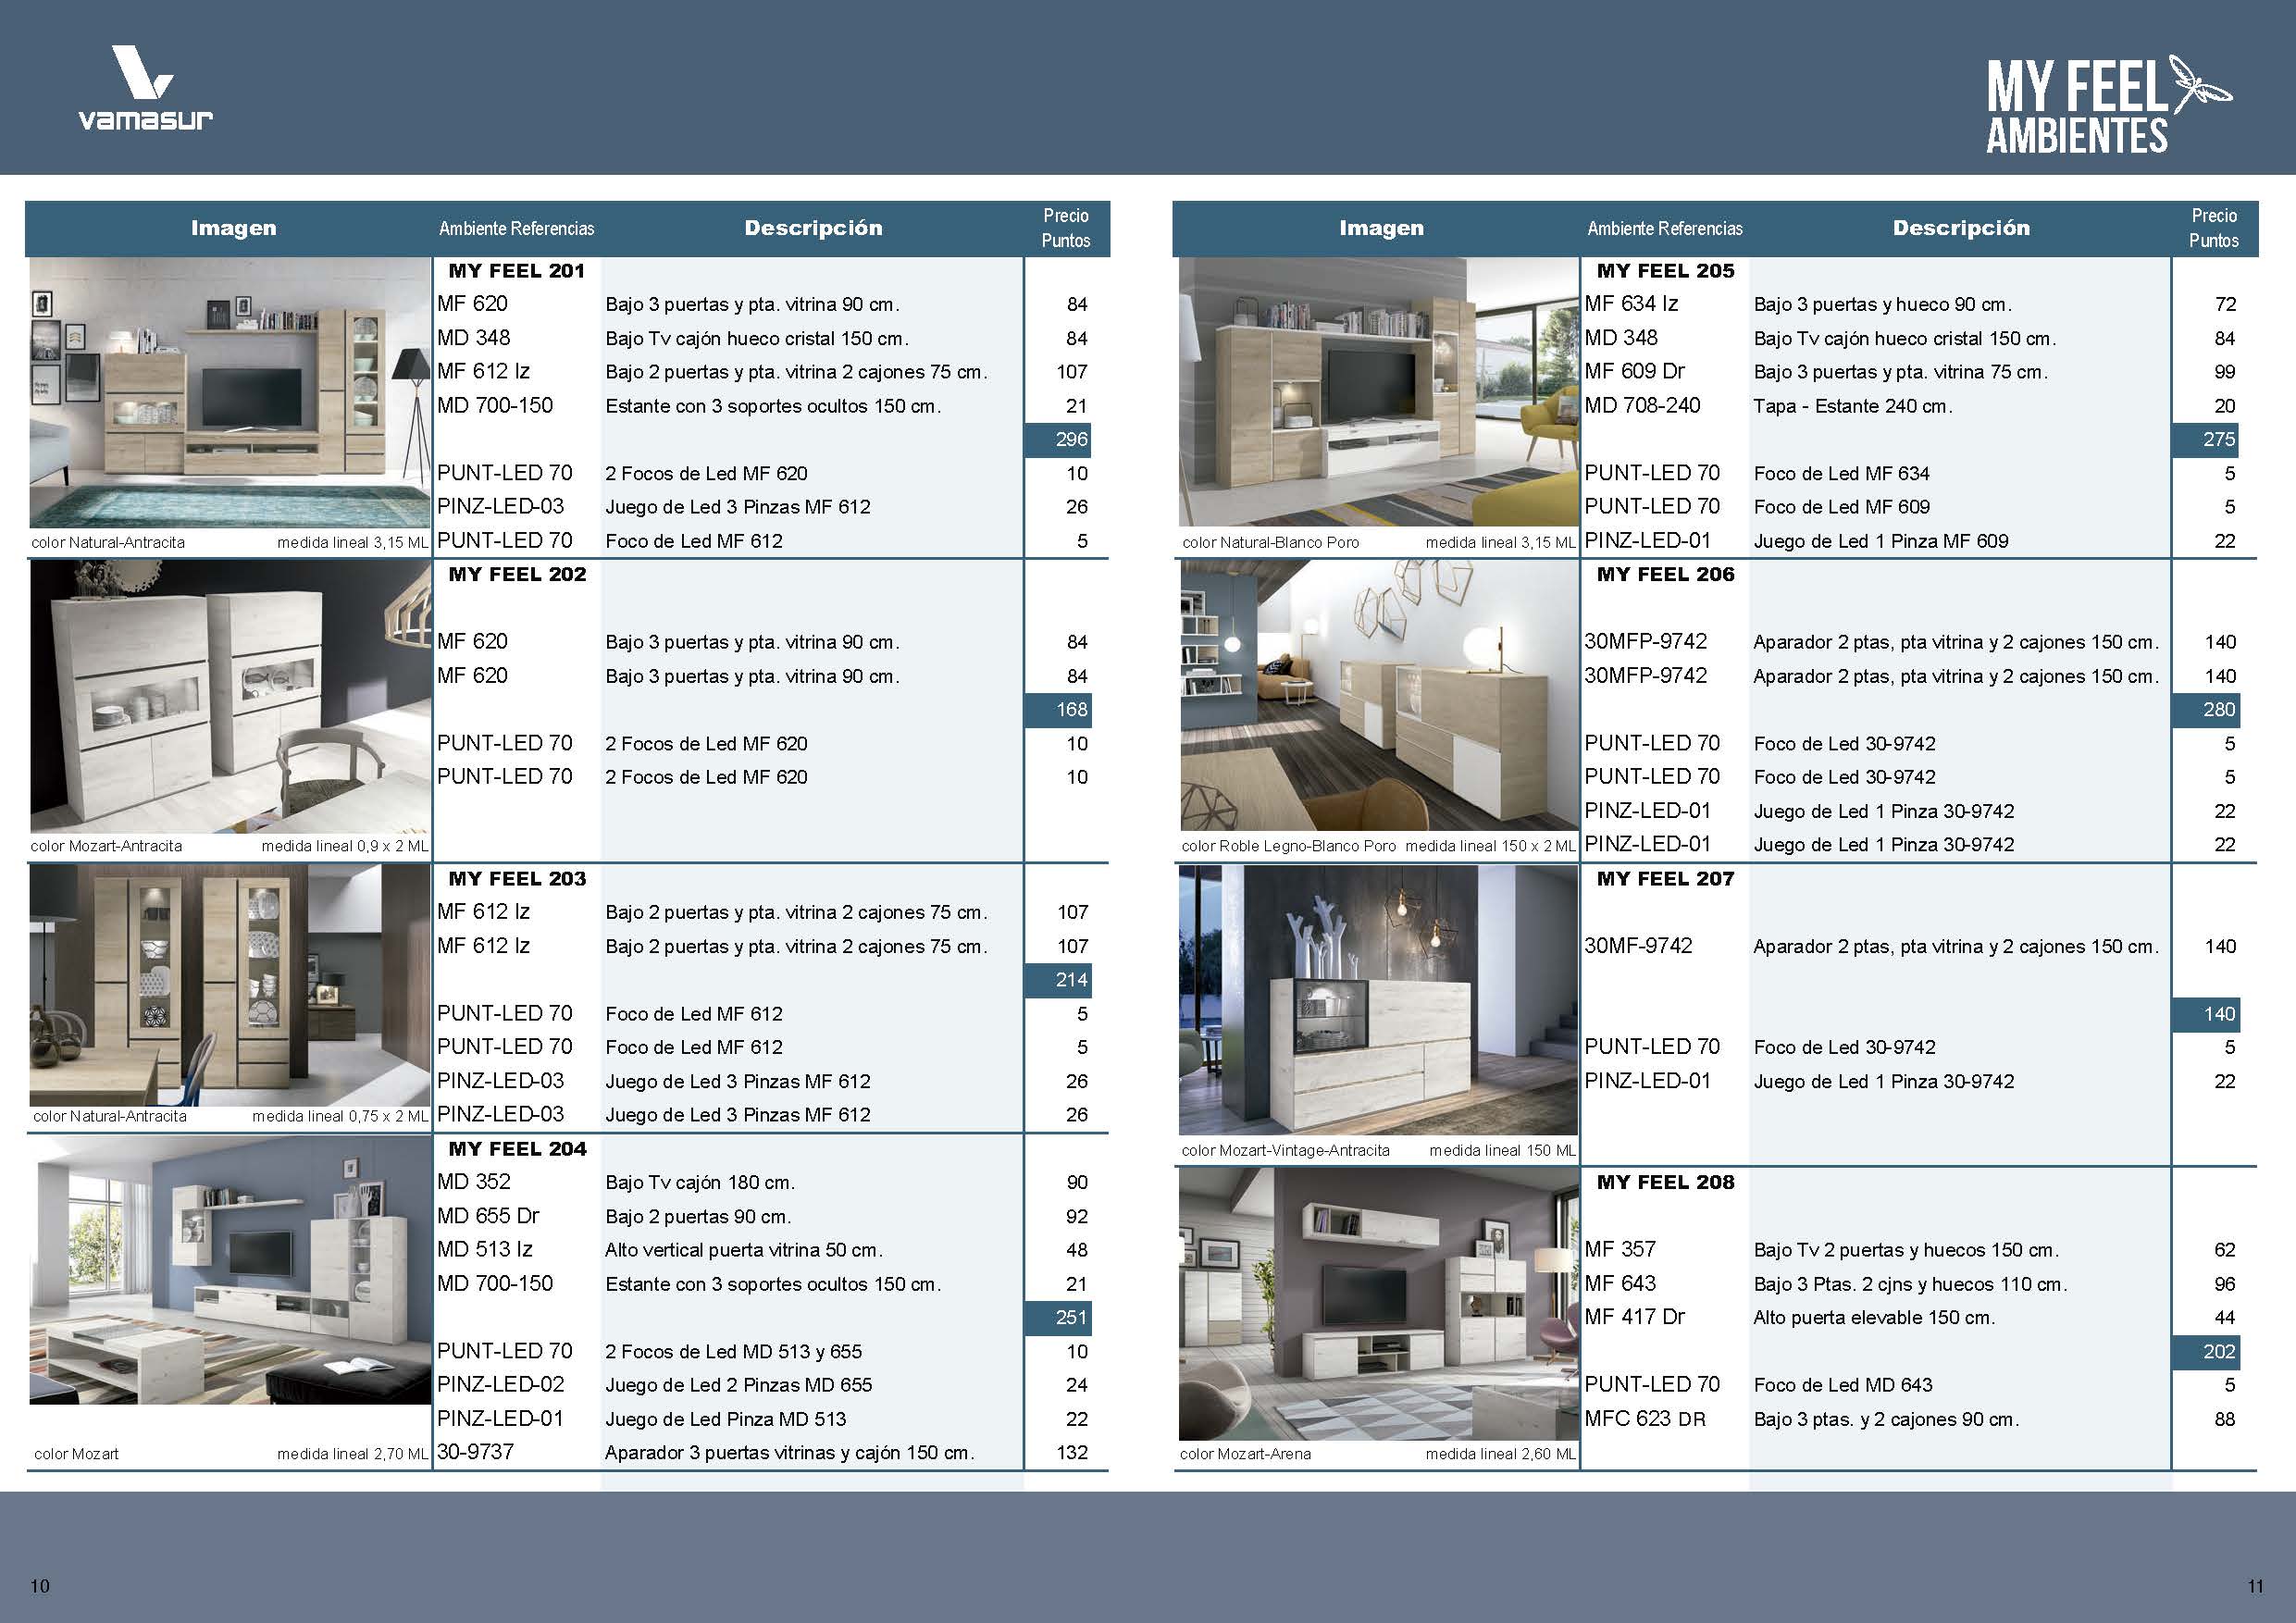The height and width of the screenshot is (1623, 2296).
Task: Click reference 30MF-9742
Action: (x=1638, y=946)
